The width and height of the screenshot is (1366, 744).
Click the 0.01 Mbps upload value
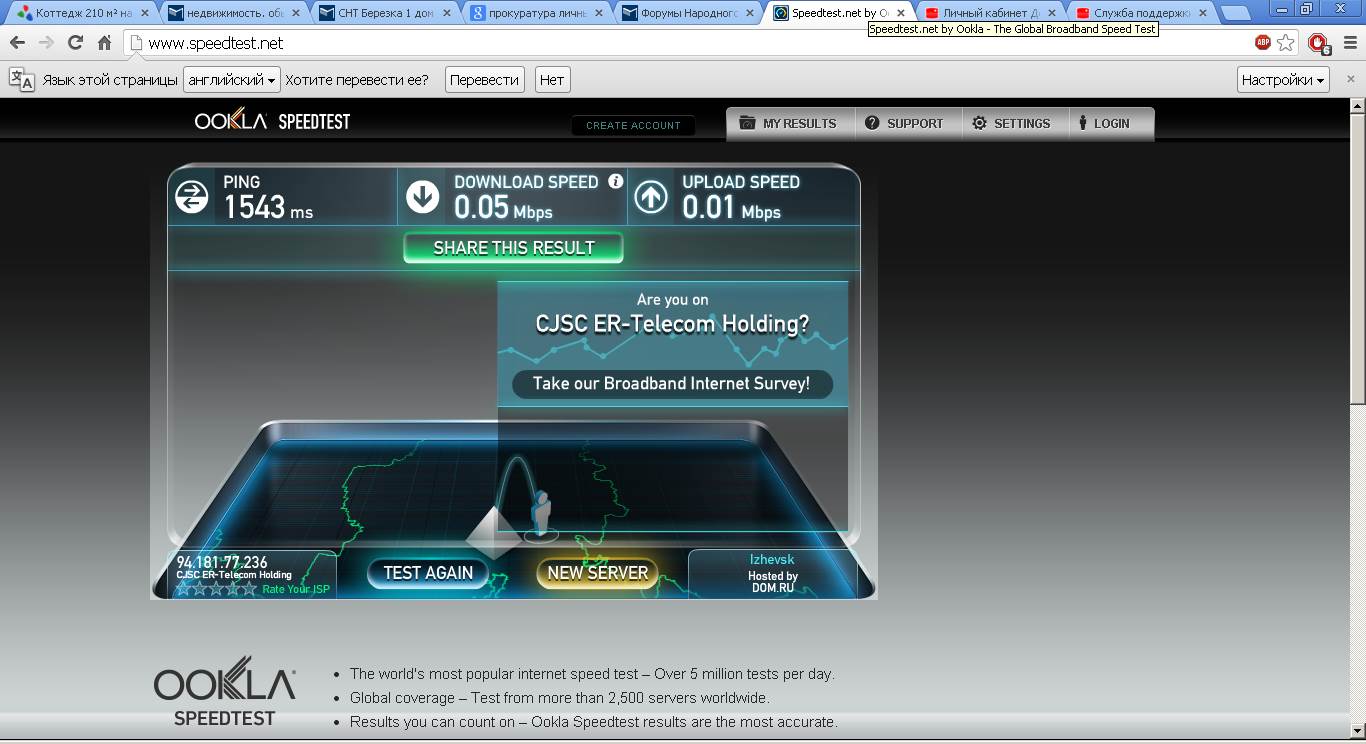click(x=731, y=207)
